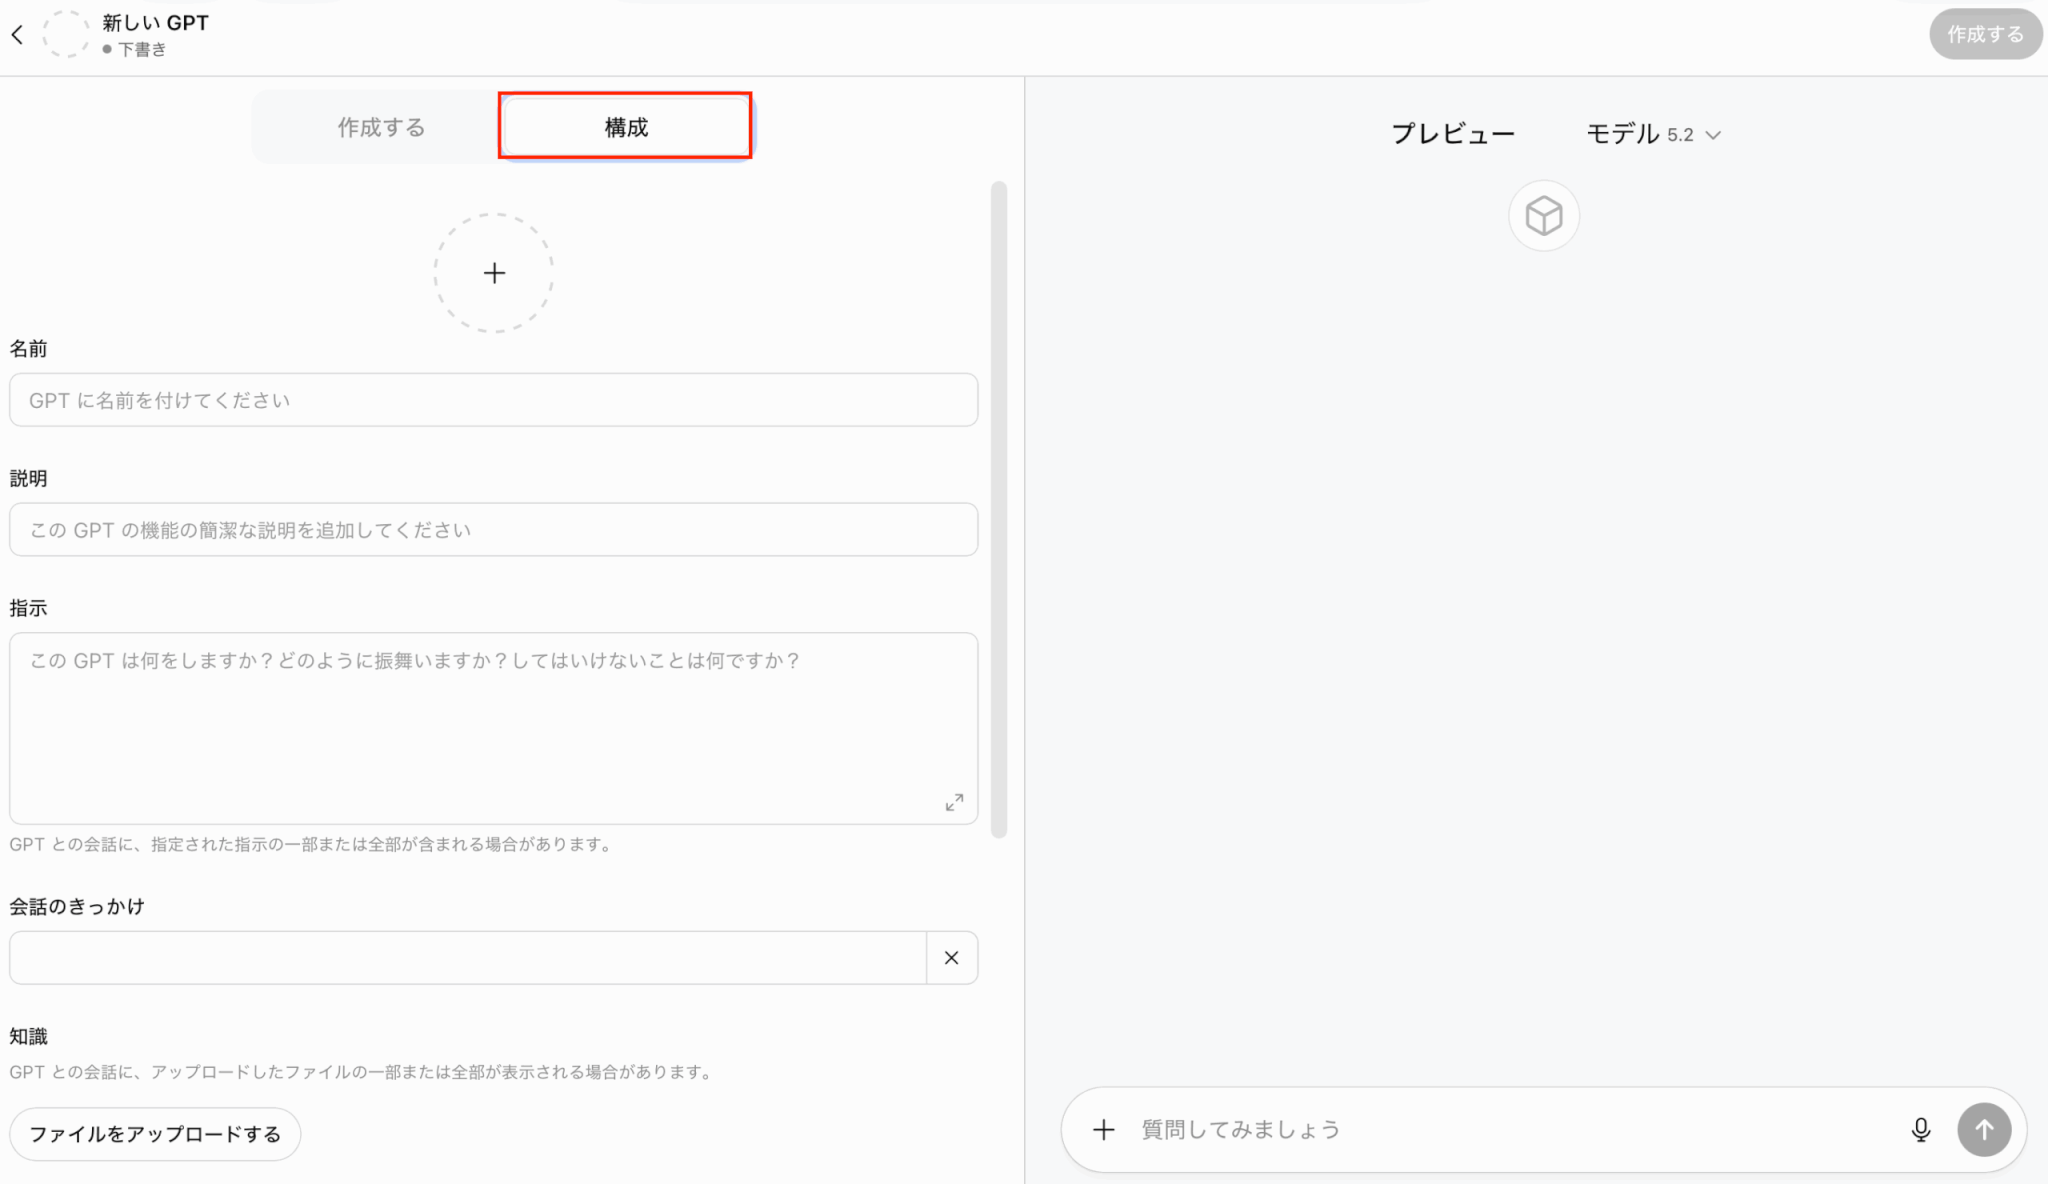Click the cube icon in preview

(x=1543, y=215)
